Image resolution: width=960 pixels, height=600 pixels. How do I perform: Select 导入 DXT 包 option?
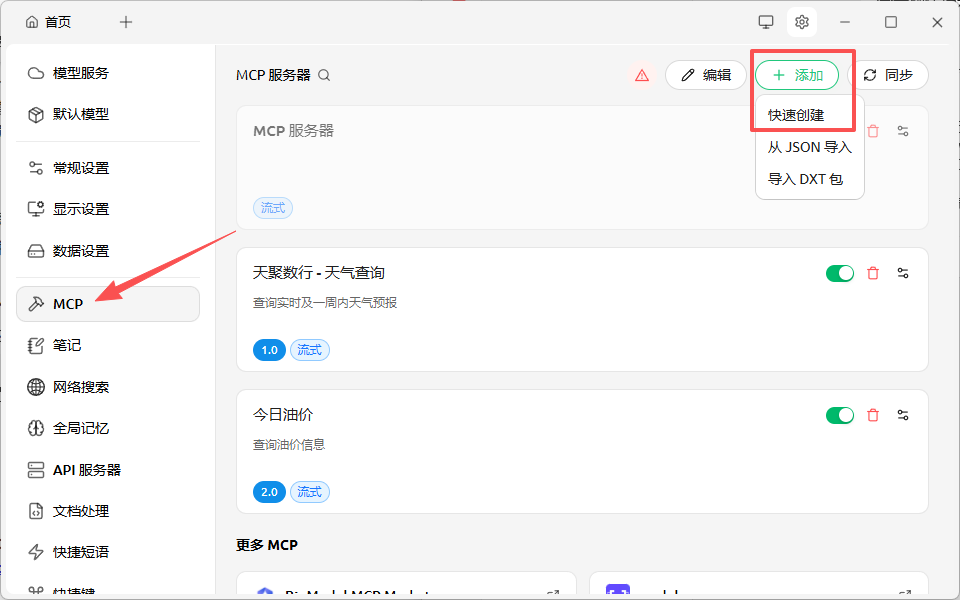(808, 178)
